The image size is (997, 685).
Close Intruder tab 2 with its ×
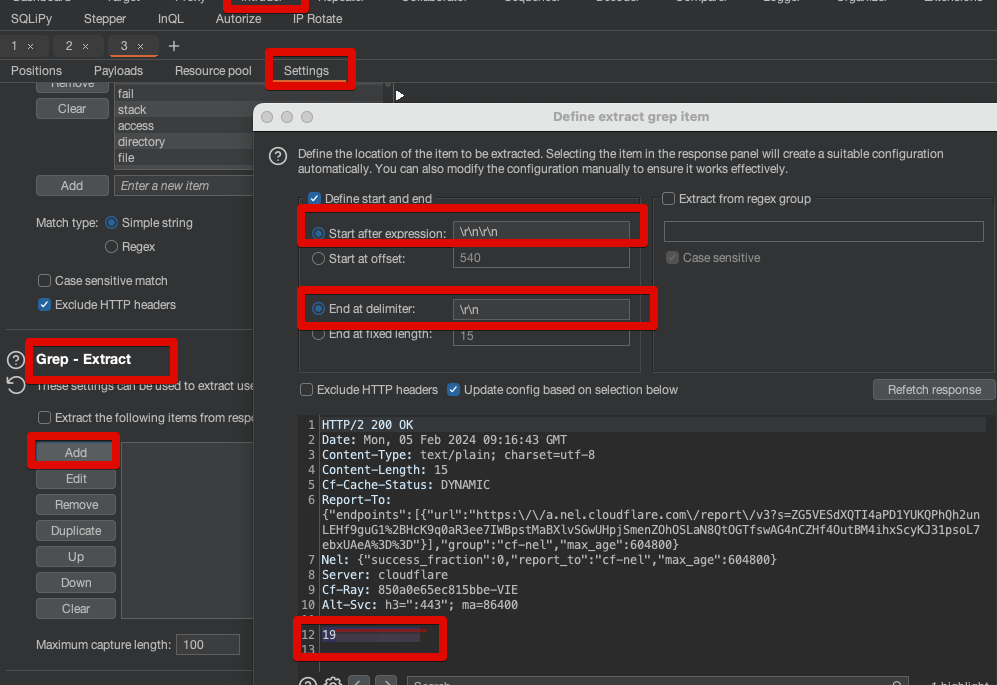(85, 46)
